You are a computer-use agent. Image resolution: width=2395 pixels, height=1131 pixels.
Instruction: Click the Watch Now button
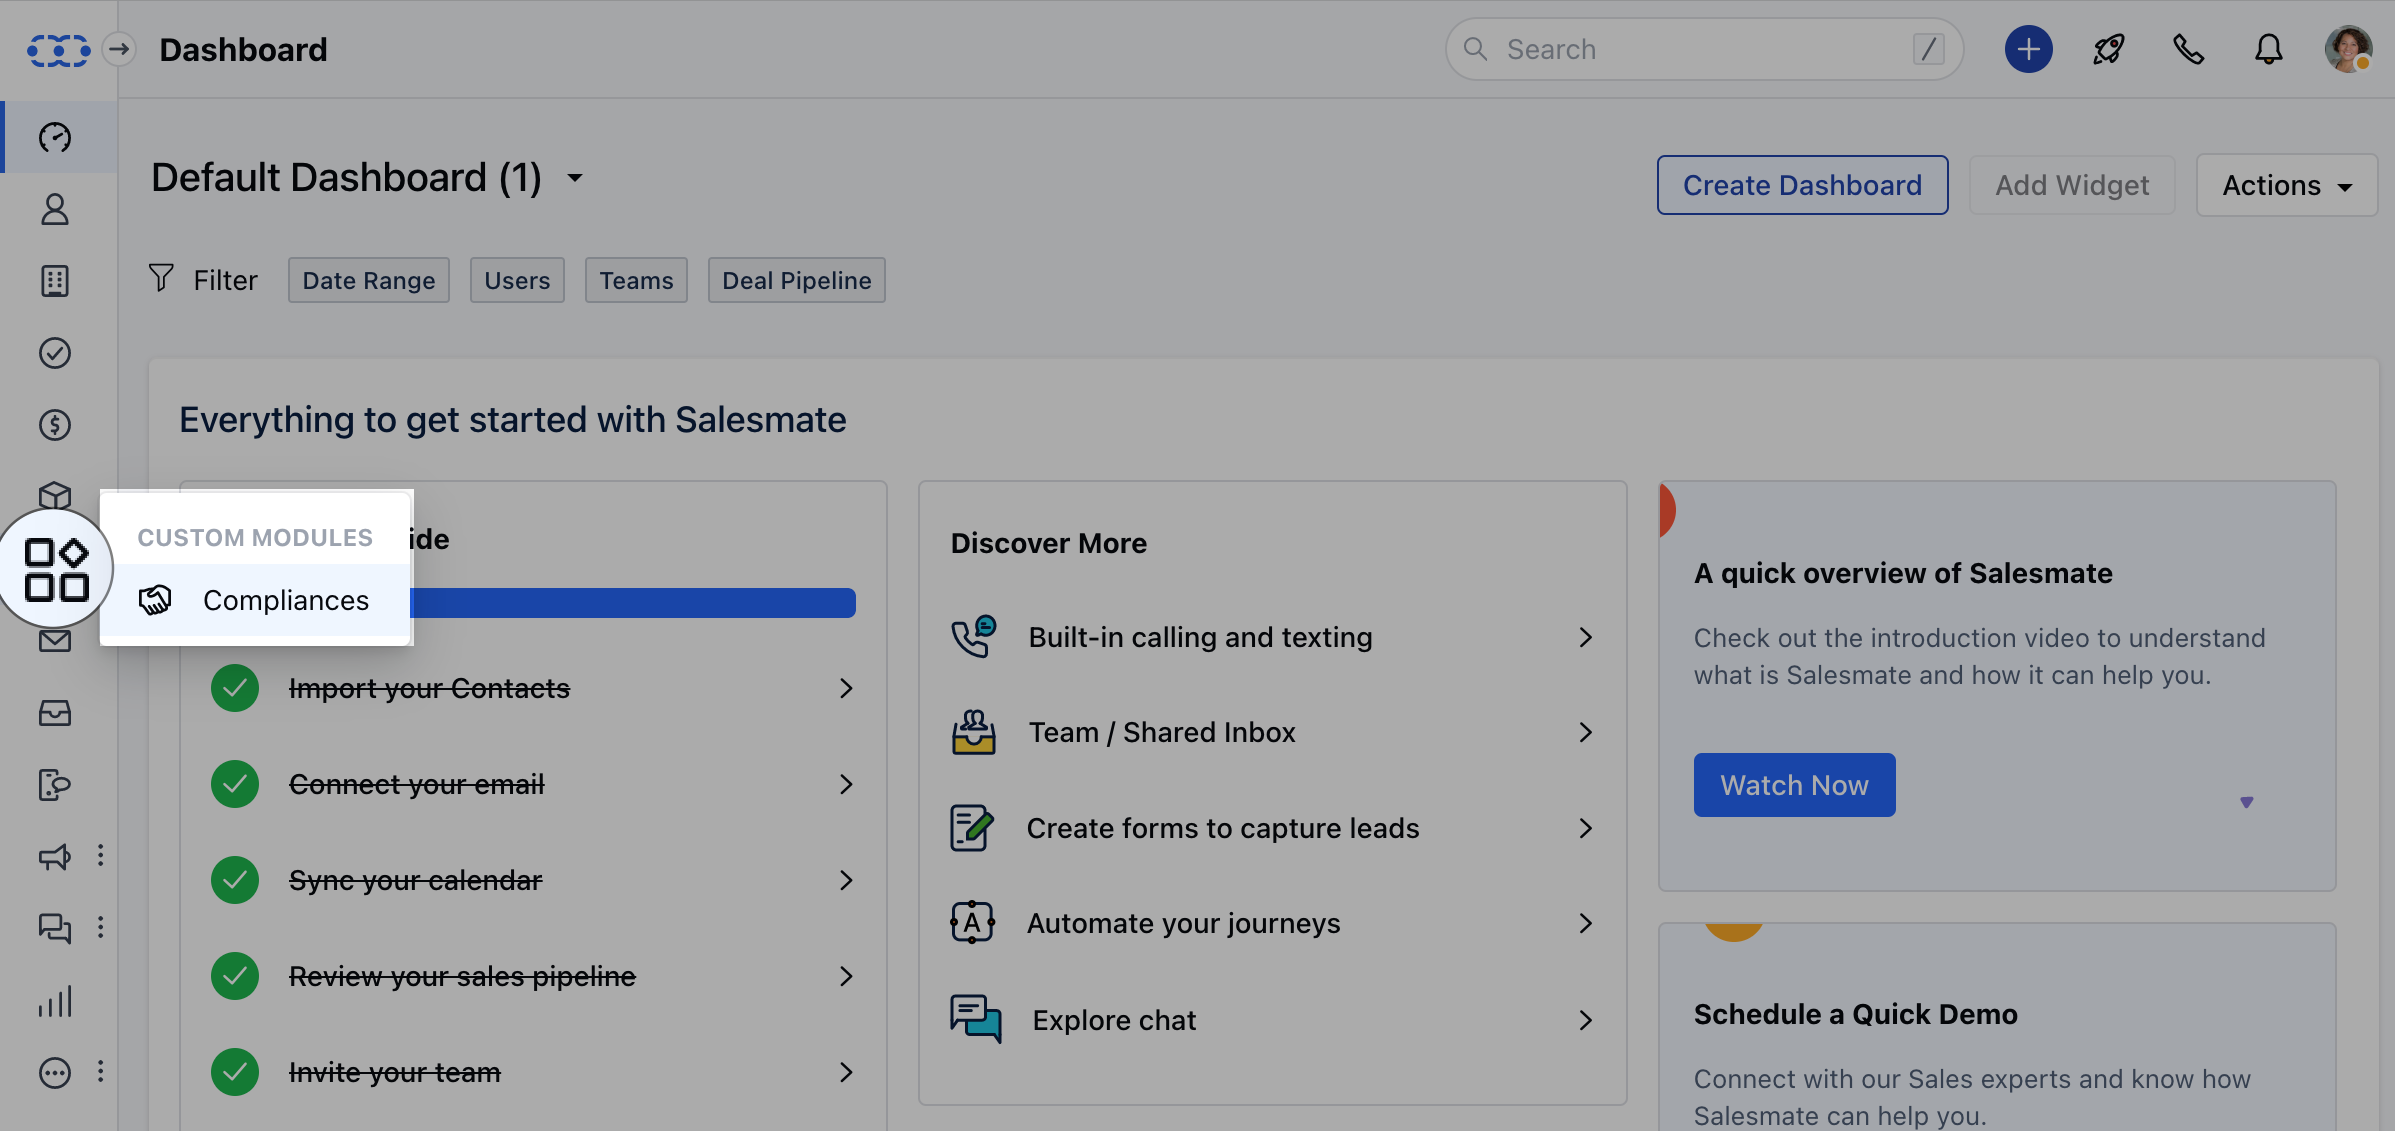[1794, 785]
